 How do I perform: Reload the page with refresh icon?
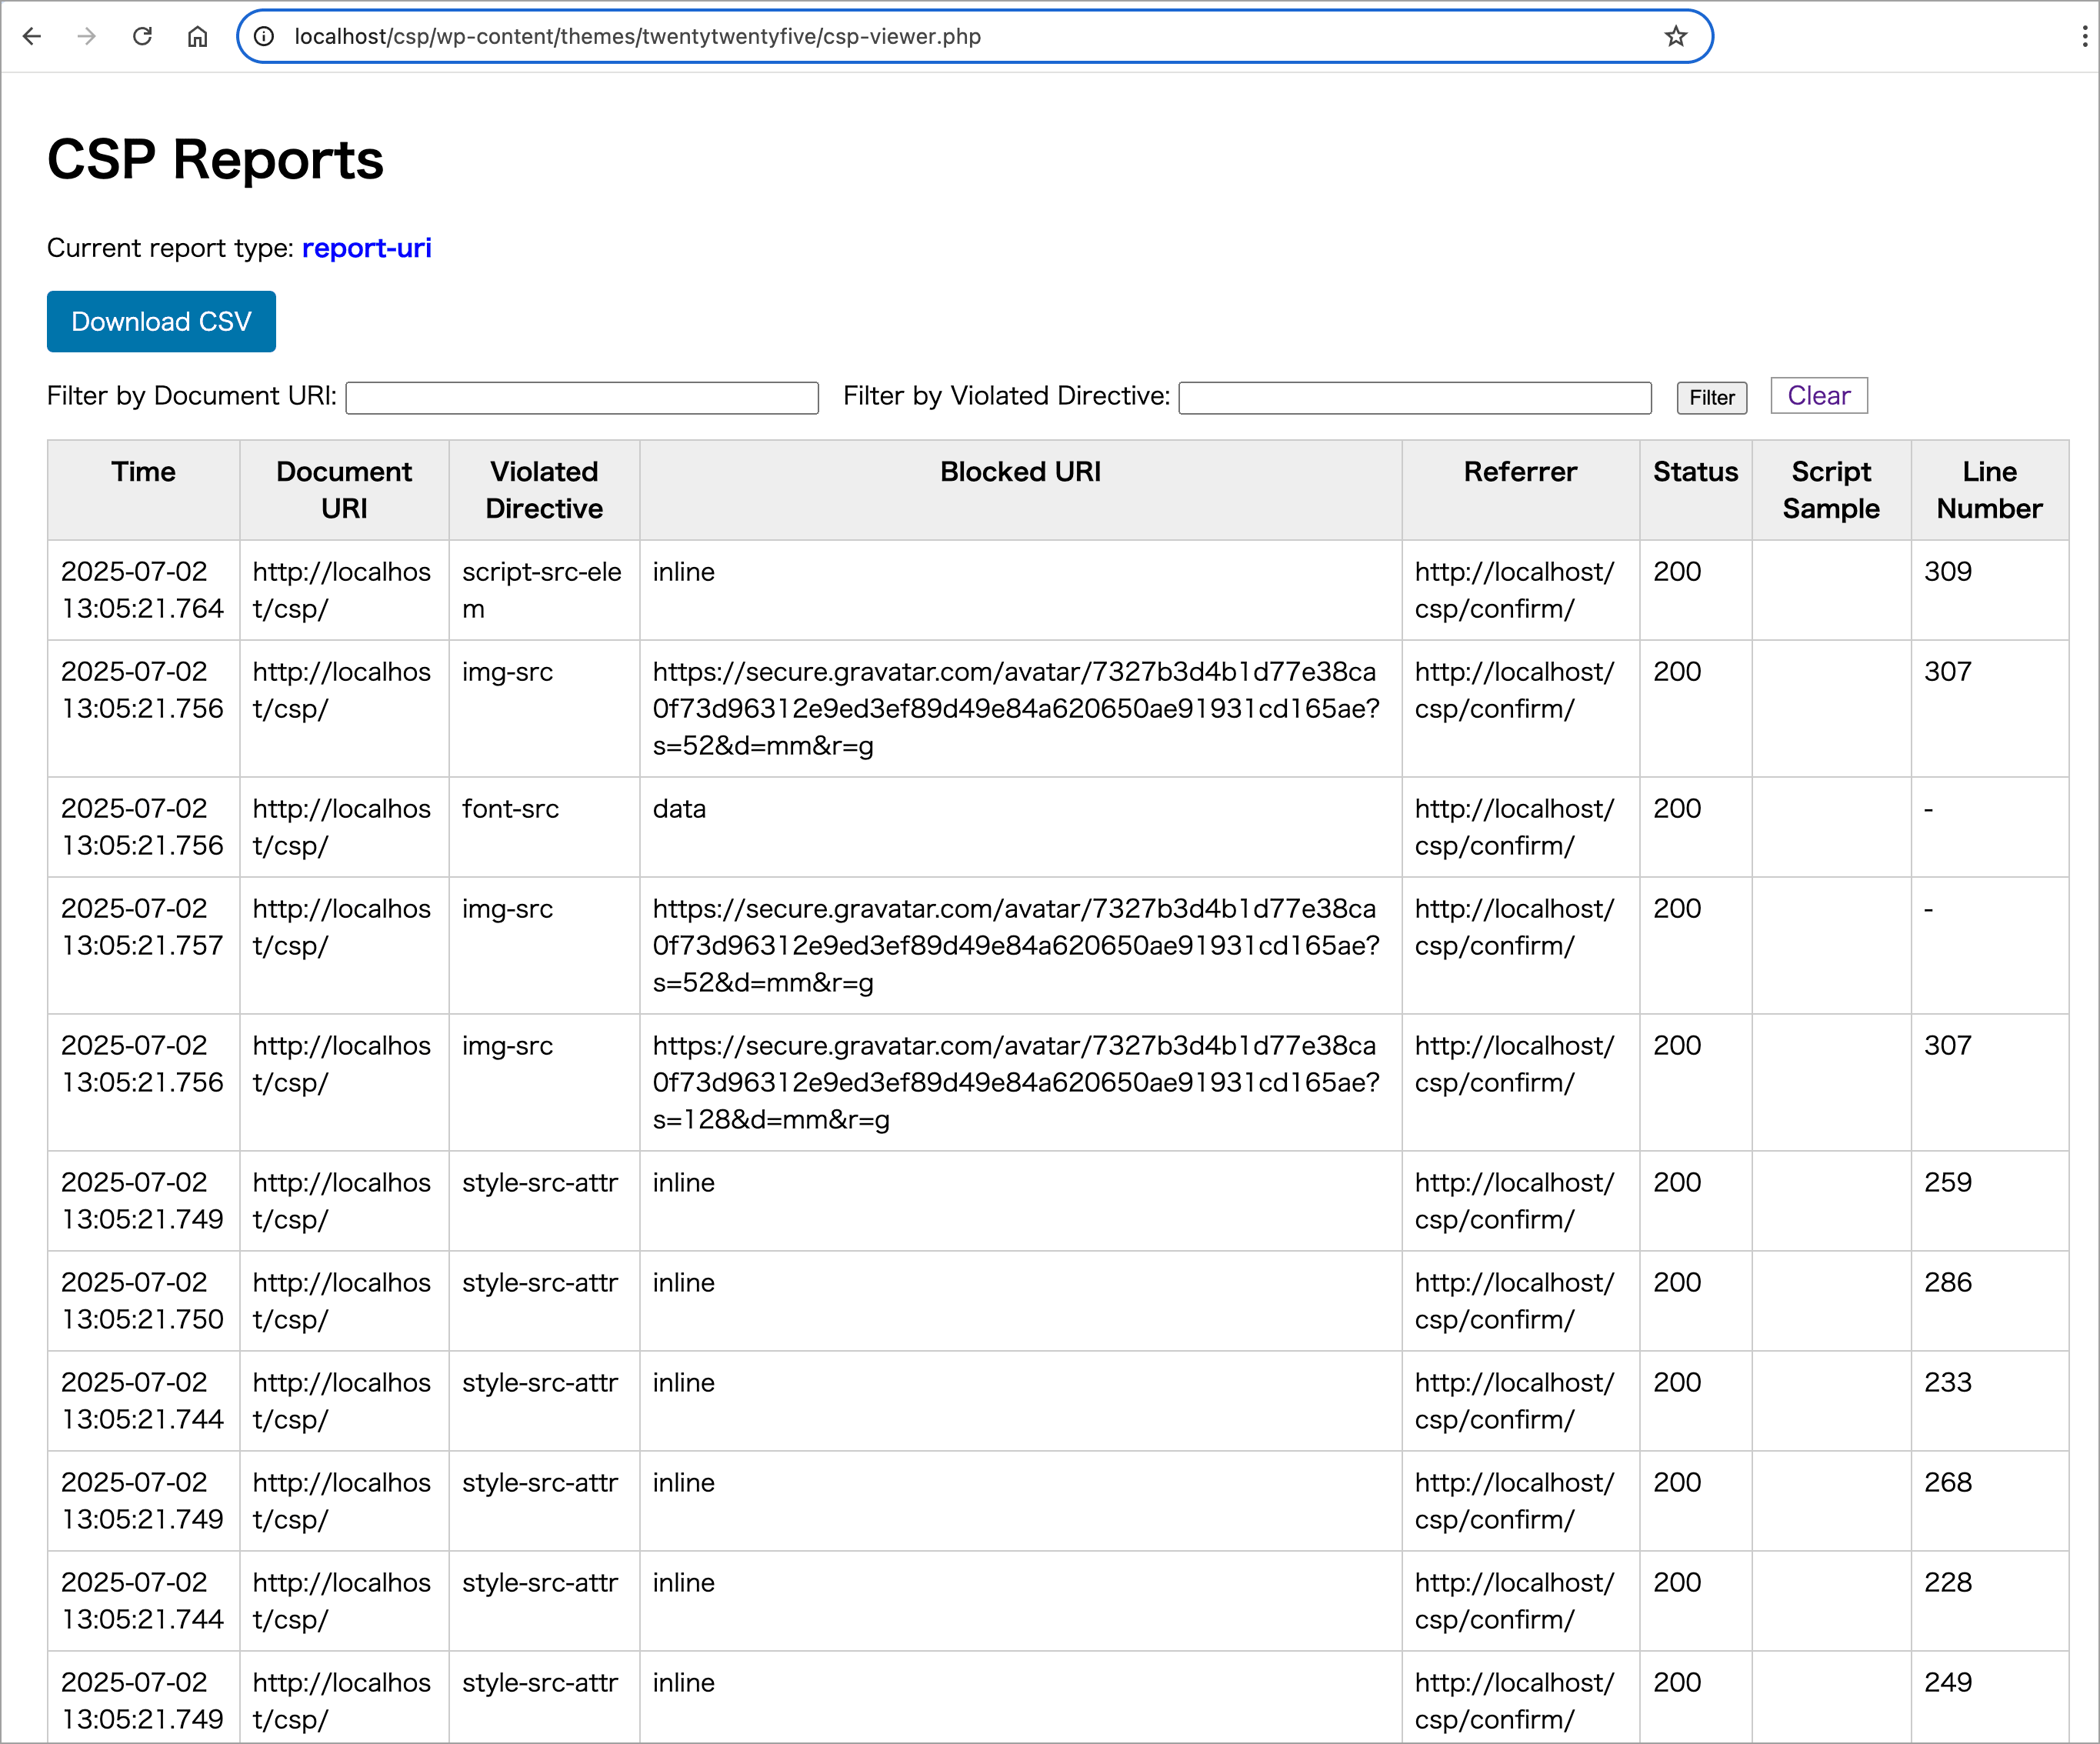142,37
